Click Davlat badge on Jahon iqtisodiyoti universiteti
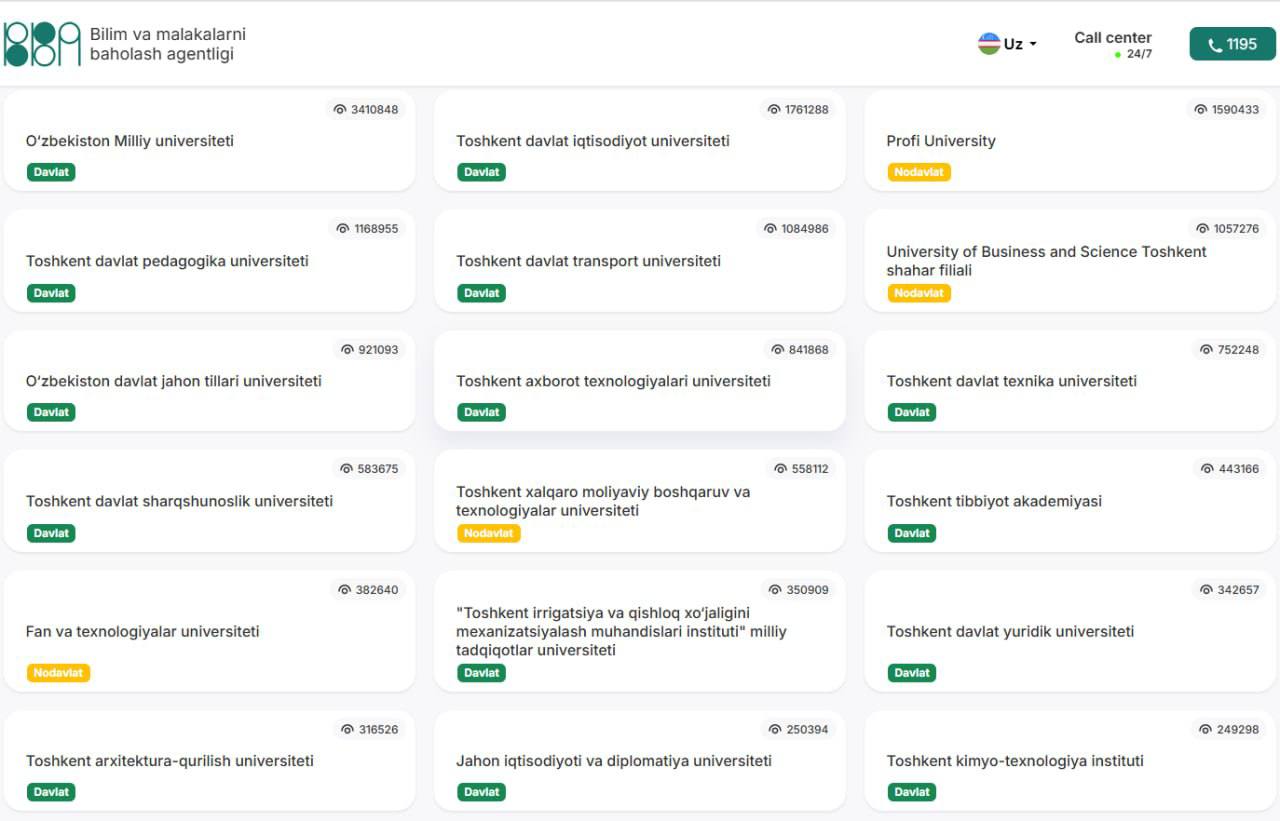This screenshot has width=1280, height=821. pyautogui.click(x=482, y=792)
